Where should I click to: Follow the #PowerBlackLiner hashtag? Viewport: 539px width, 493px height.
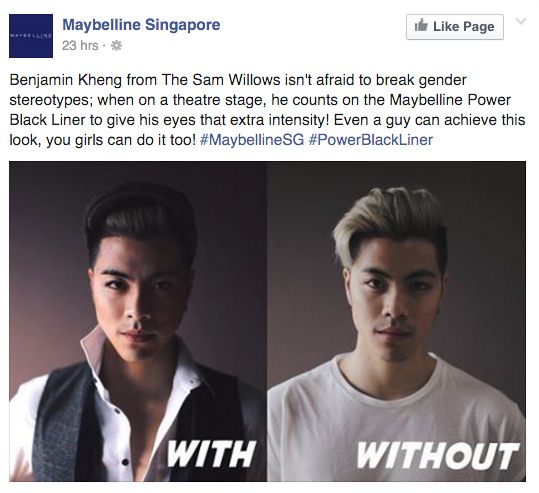[x=371, y=140]
